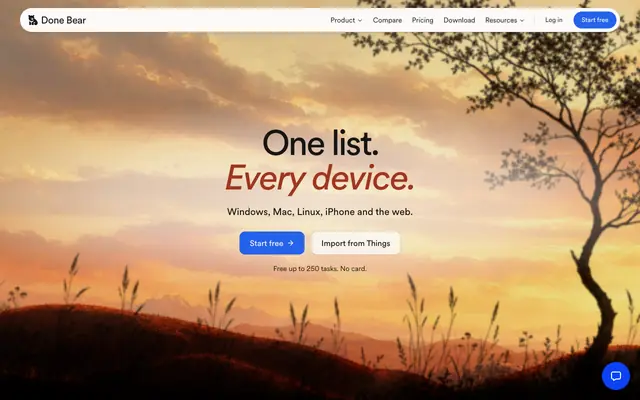Click the 'One list.' headline
Screen dimensions: 640x400
(x=320, y=143)
